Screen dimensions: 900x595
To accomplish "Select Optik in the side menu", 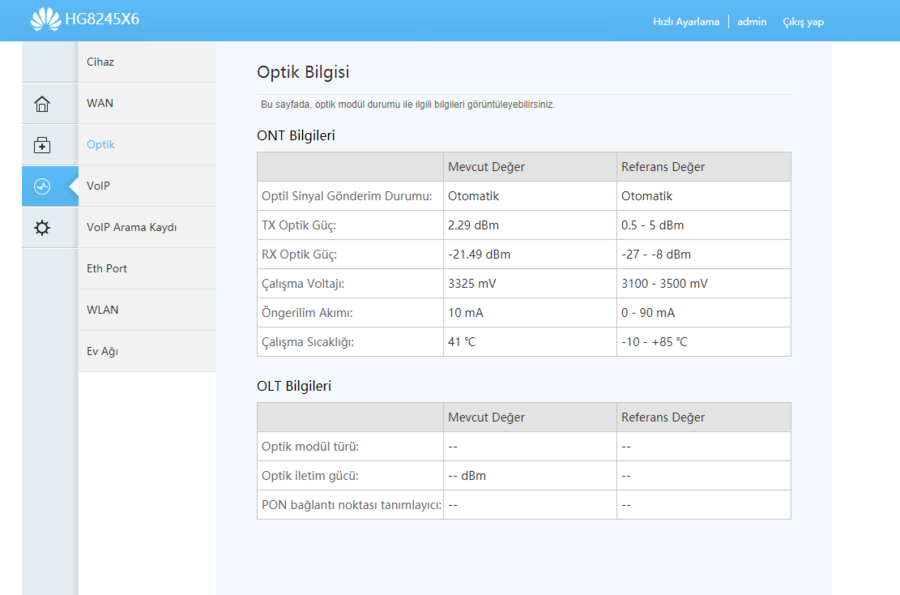I will [x=101, y=144].
